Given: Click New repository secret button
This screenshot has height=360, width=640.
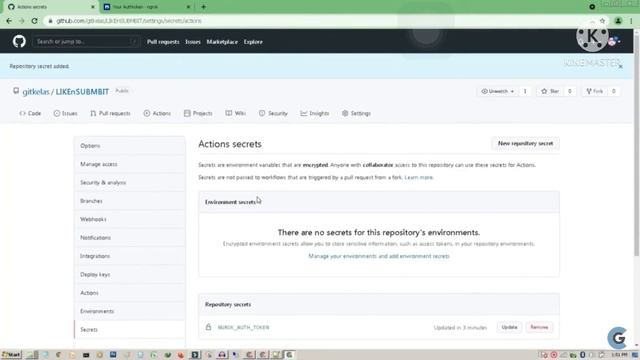Looking at the screenshot, I should point(525,144).
